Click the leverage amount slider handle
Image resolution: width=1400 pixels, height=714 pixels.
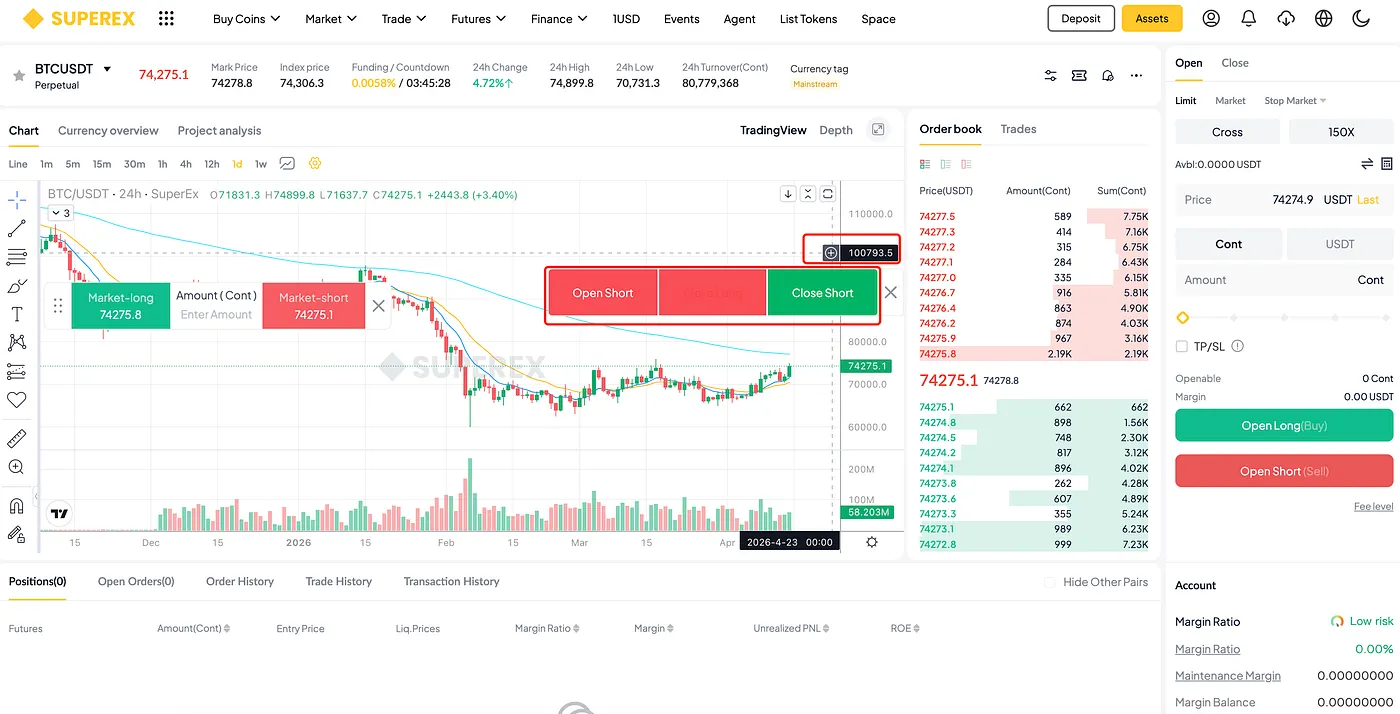1183,318
